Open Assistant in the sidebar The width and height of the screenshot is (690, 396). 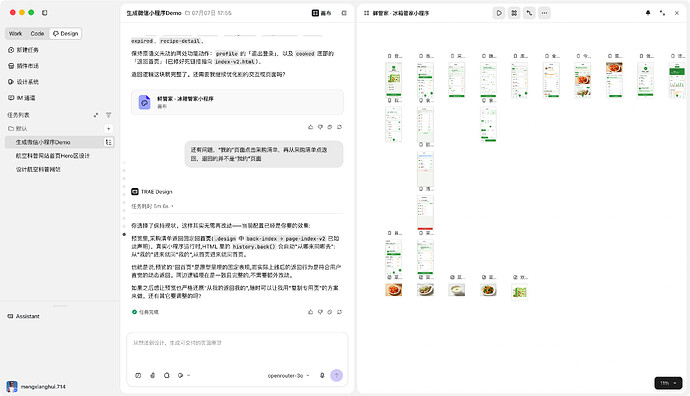(23, 316)
